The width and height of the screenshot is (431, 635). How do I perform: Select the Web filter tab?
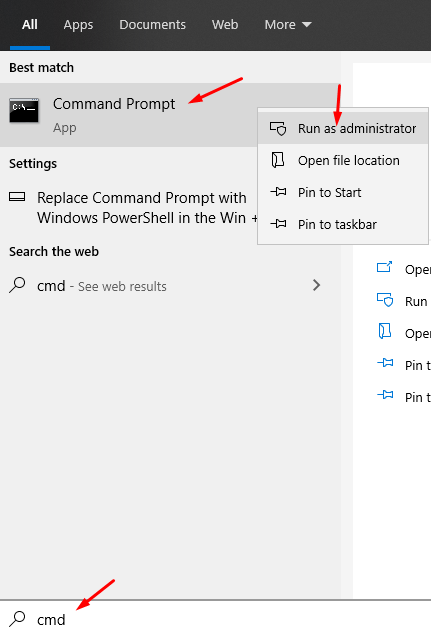point(225,25)
